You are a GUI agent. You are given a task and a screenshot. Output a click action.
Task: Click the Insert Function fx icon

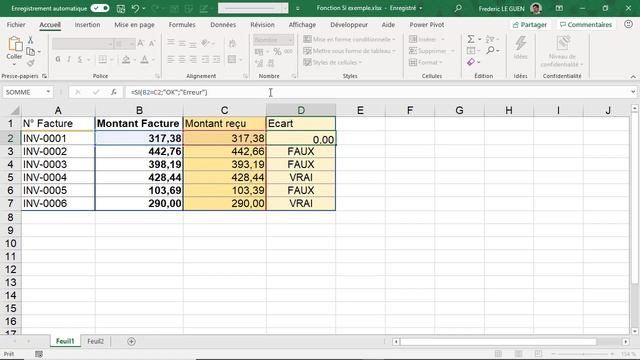click(114, 92)
